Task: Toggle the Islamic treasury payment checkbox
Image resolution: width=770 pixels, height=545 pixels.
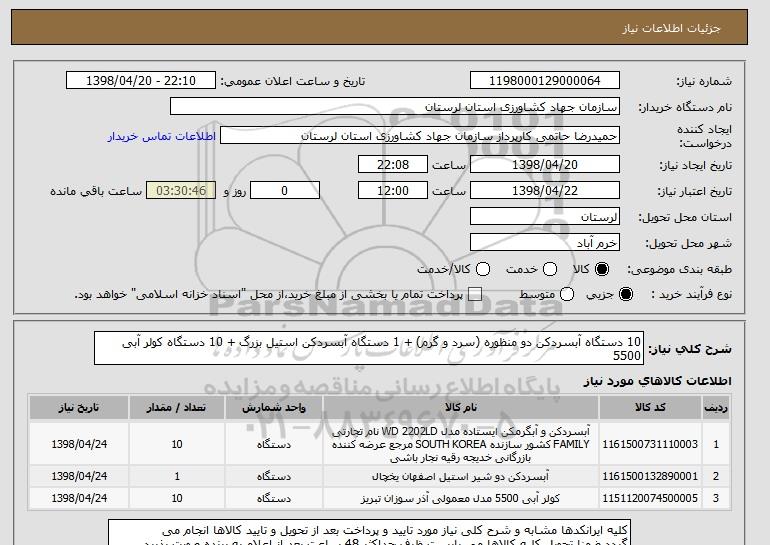Action: pyautogui.click(x=475, y=294)
